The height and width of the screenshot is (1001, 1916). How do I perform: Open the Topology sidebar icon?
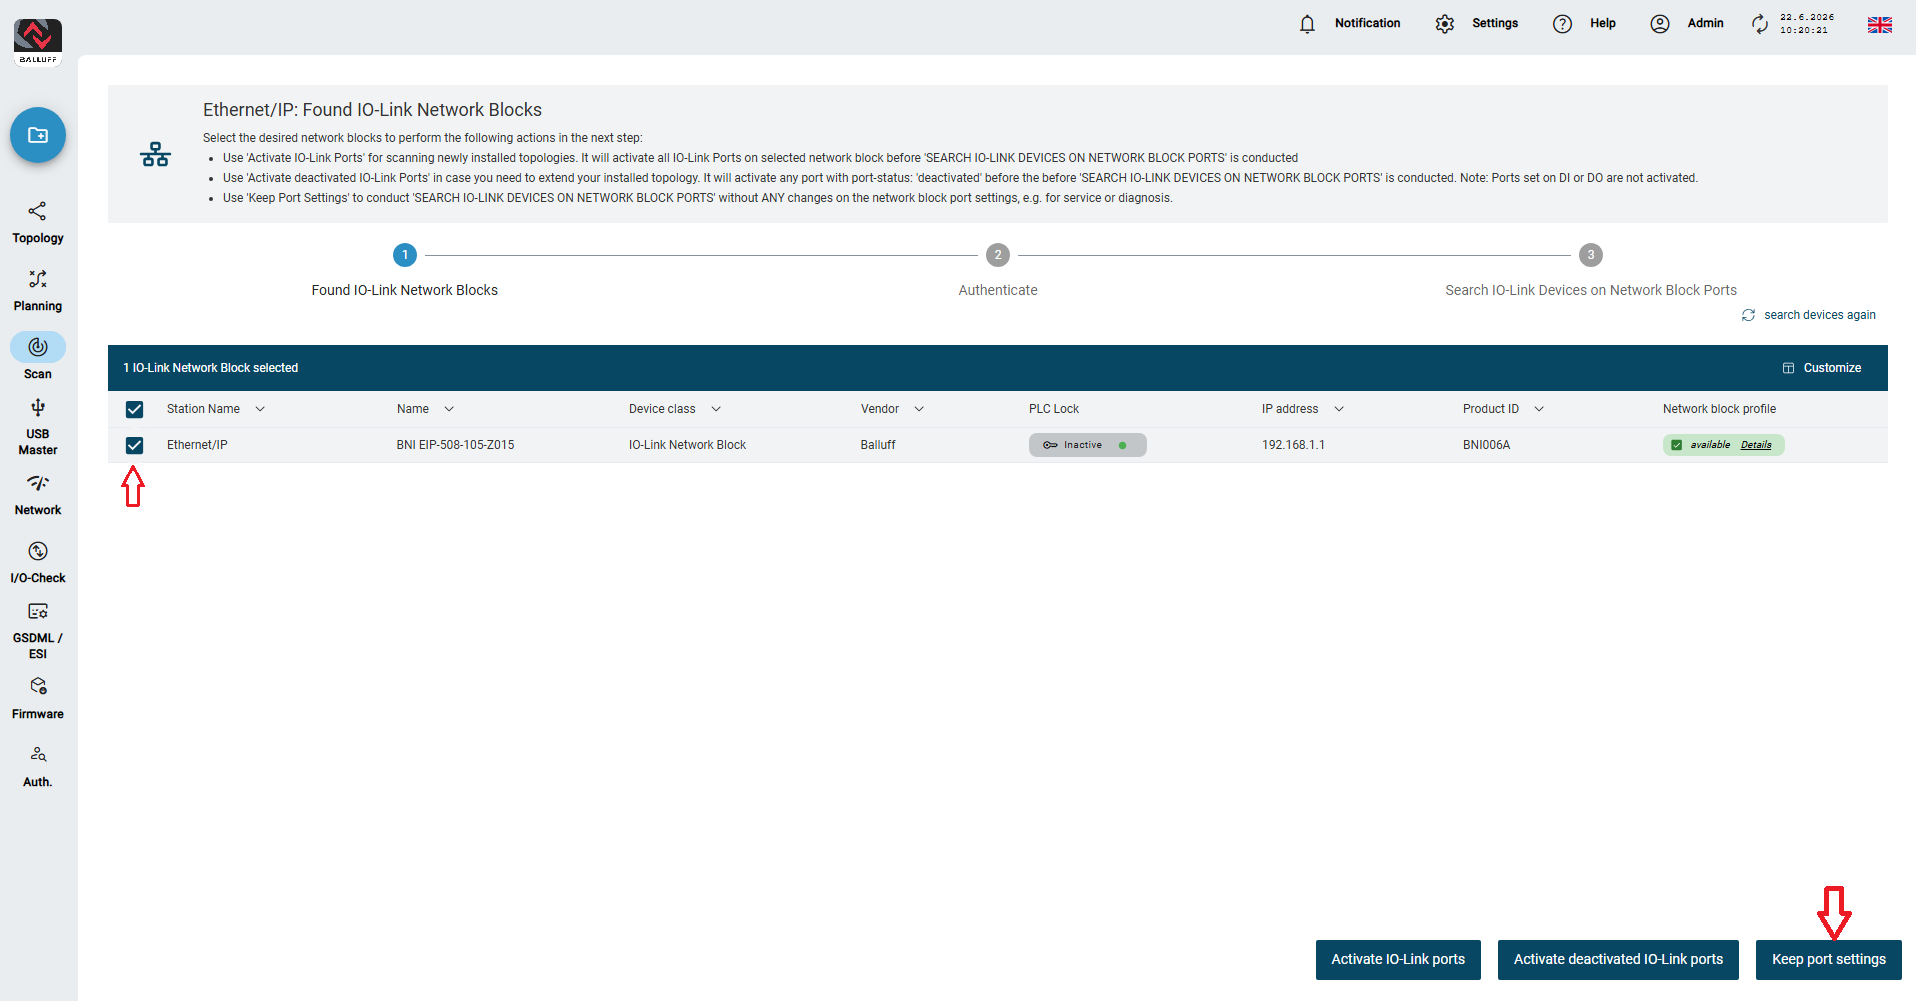[x=38, y=211]
